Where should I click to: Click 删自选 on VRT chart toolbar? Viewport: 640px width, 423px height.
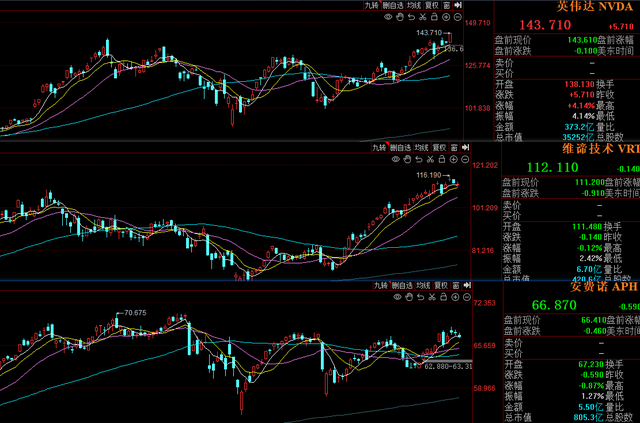(400, 147)
